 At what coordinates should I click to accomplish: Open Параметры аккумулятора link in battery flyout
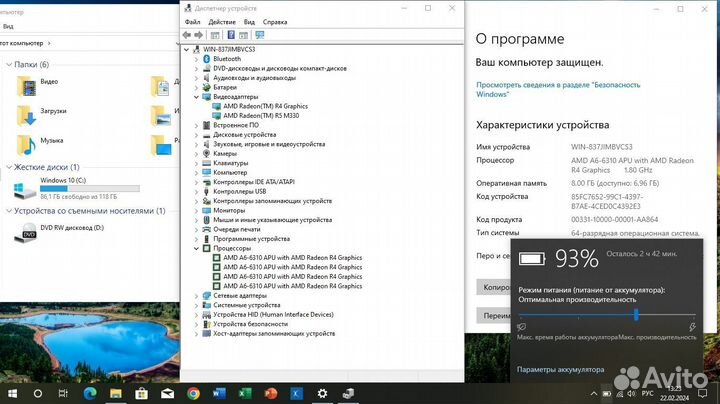point(560,370)
